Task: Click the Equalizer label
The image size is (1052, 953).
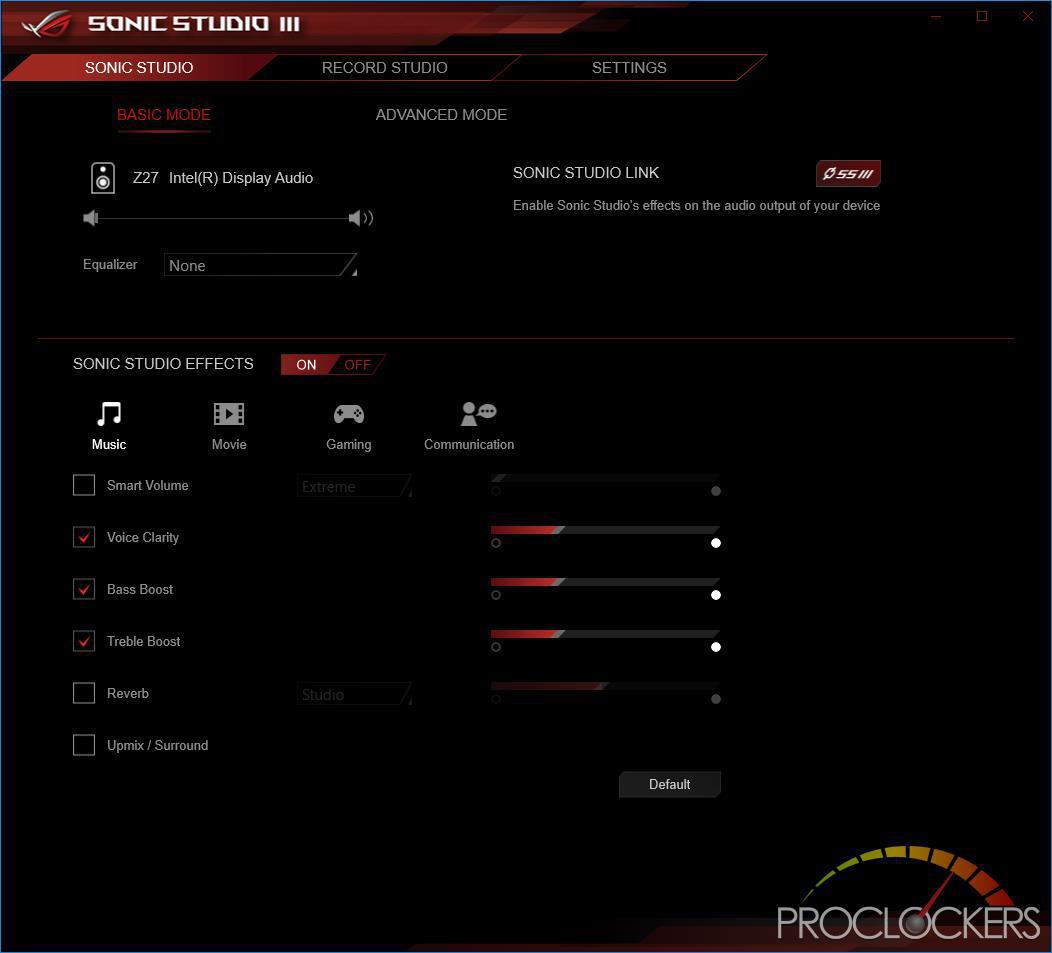Action: click(110, 264)
